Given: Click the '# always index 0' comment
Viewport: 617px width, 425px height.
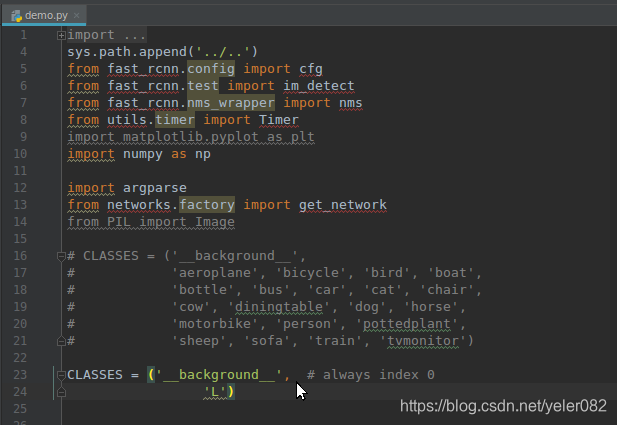Looking at the screenshot, I should click(370, 375).
